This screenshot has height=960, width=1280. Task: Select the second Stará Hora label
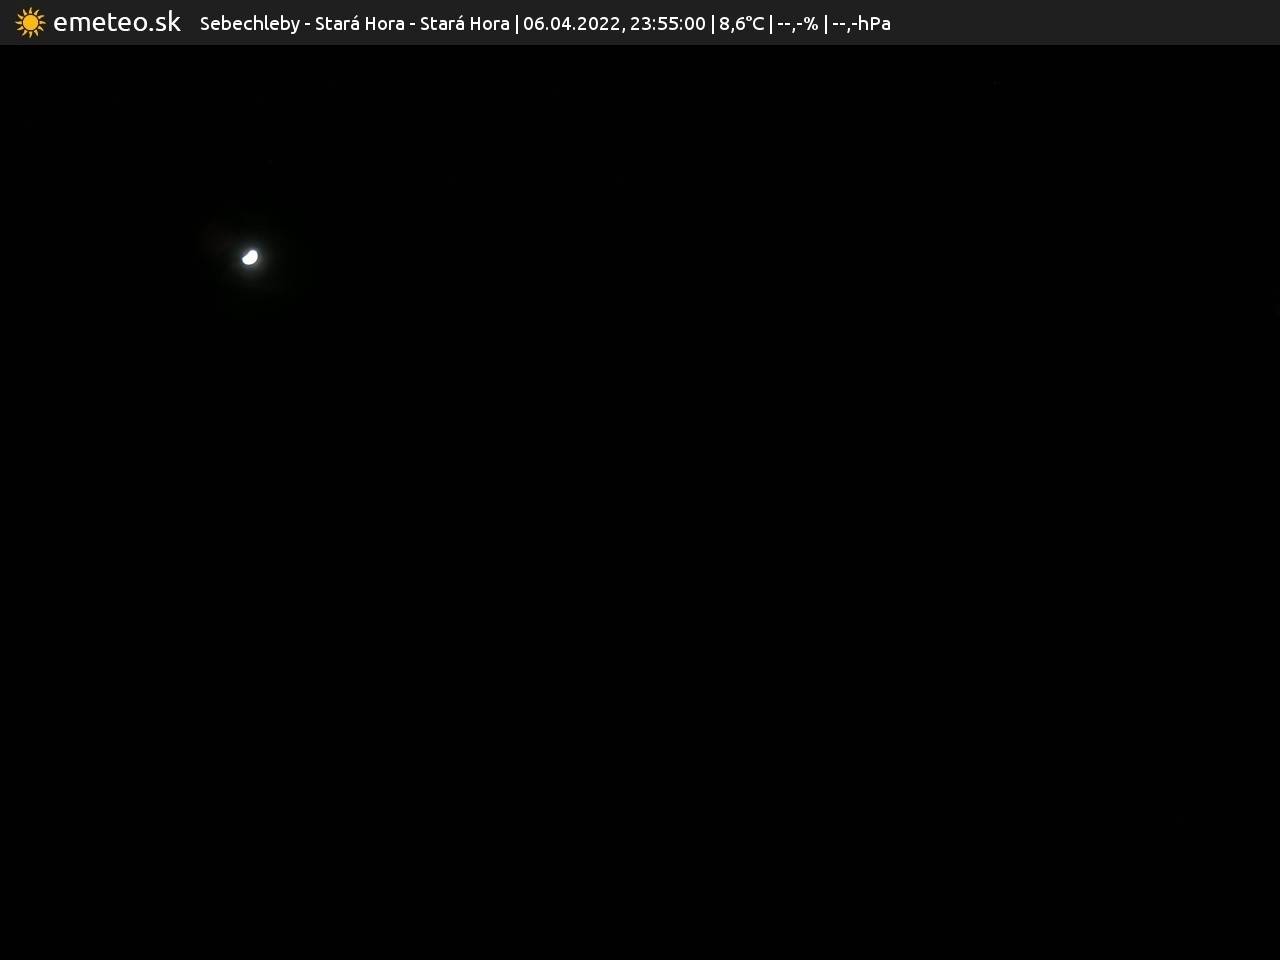(464, 23)
